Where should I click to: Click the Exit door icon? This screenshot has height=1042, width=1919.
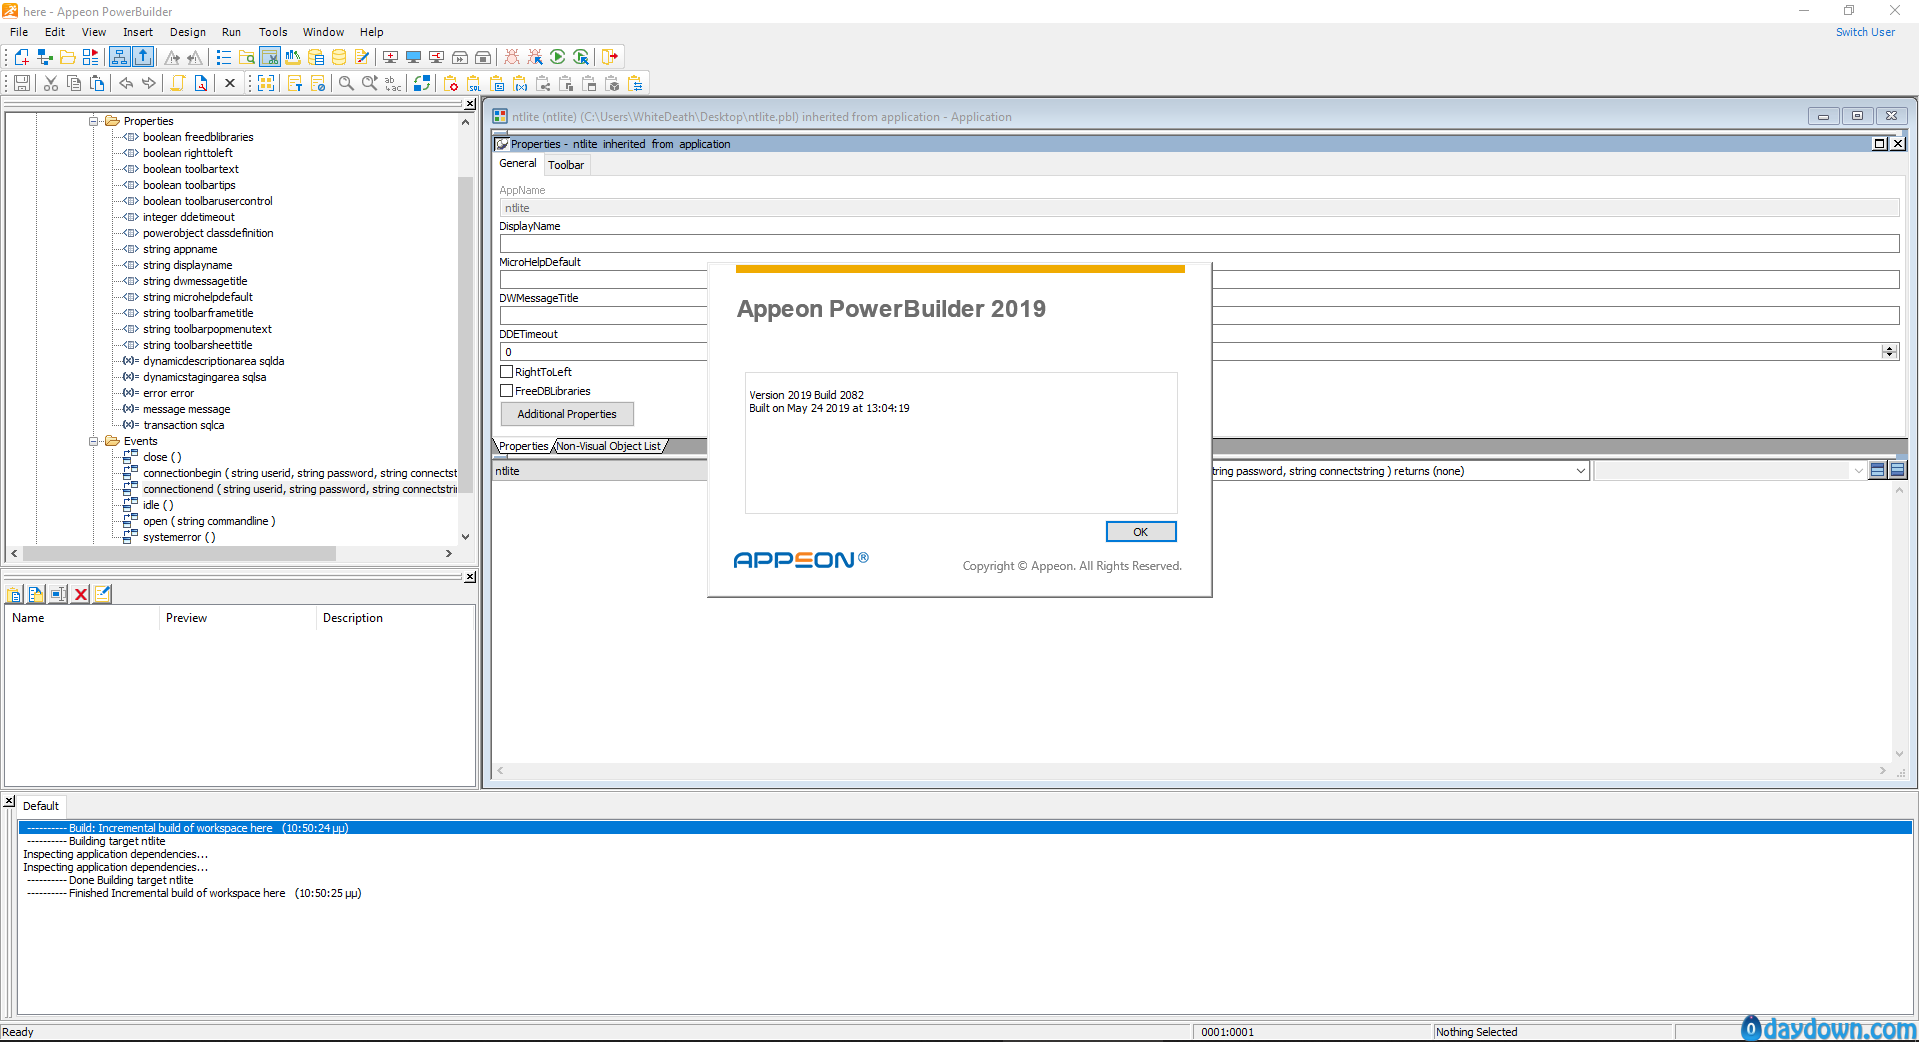(x=610, y=57)
